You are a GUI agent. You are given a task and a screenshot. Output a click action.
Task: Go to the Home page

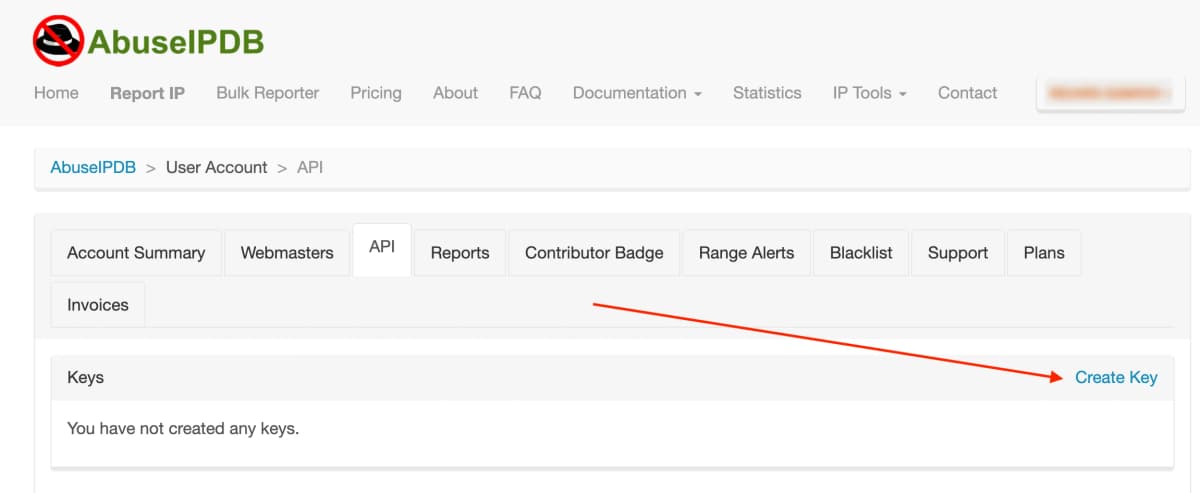tap(56, 93)
